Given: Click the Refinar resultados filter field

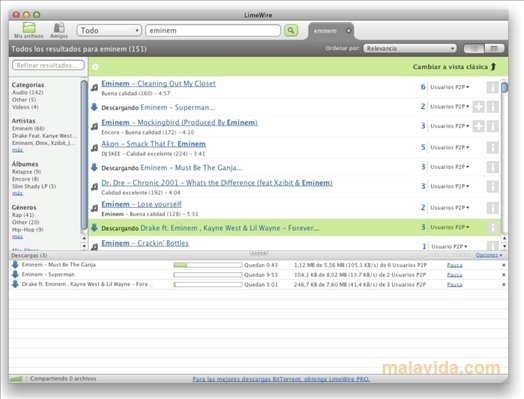Looking at the screenshot, I should pyautogui.click(x=48, y=65).
